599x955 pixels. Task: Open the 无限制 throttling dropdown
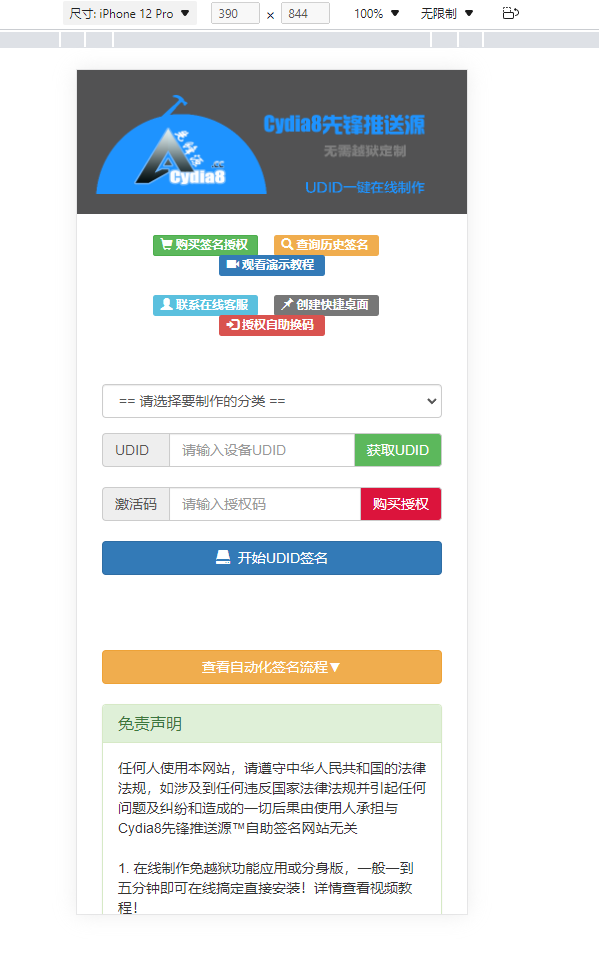447,13
